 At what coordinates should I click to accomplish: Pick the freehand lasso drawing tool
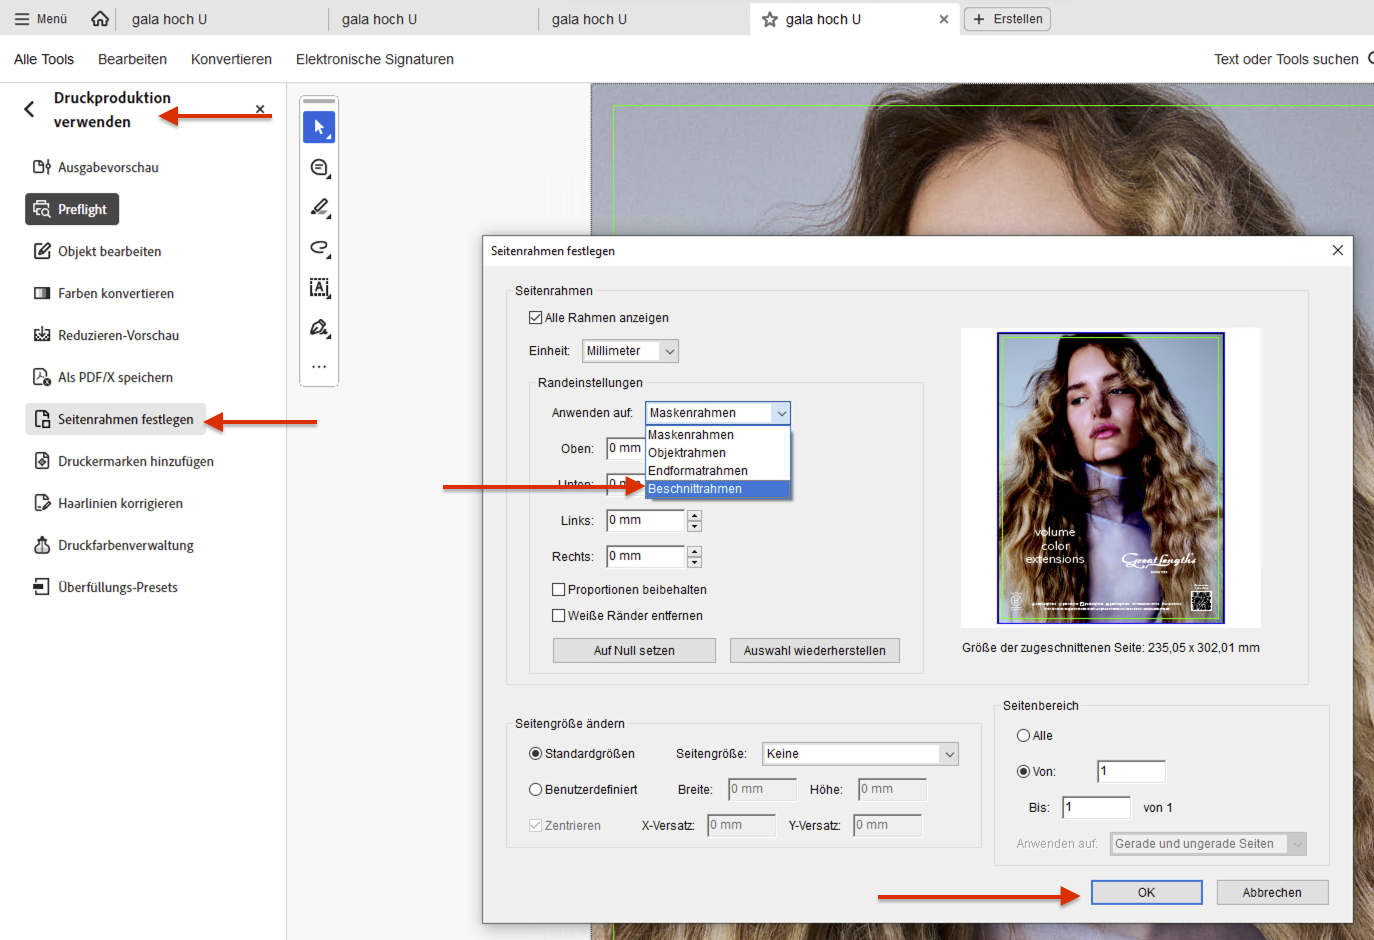point(319,248)
